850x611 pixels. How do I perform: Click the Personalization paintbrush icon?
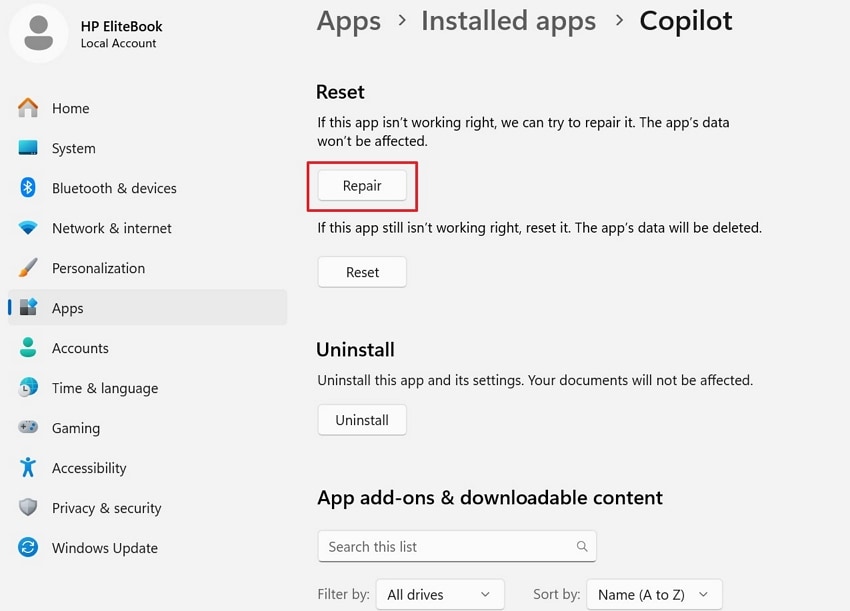(x=28, y=267)
